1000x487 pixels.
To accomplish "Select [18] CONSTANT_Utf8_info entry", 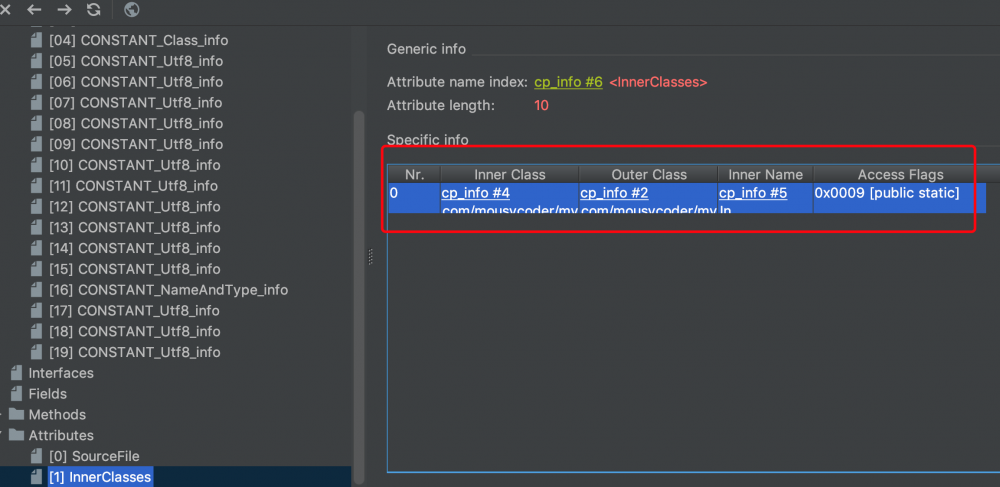I will point(135,331).
